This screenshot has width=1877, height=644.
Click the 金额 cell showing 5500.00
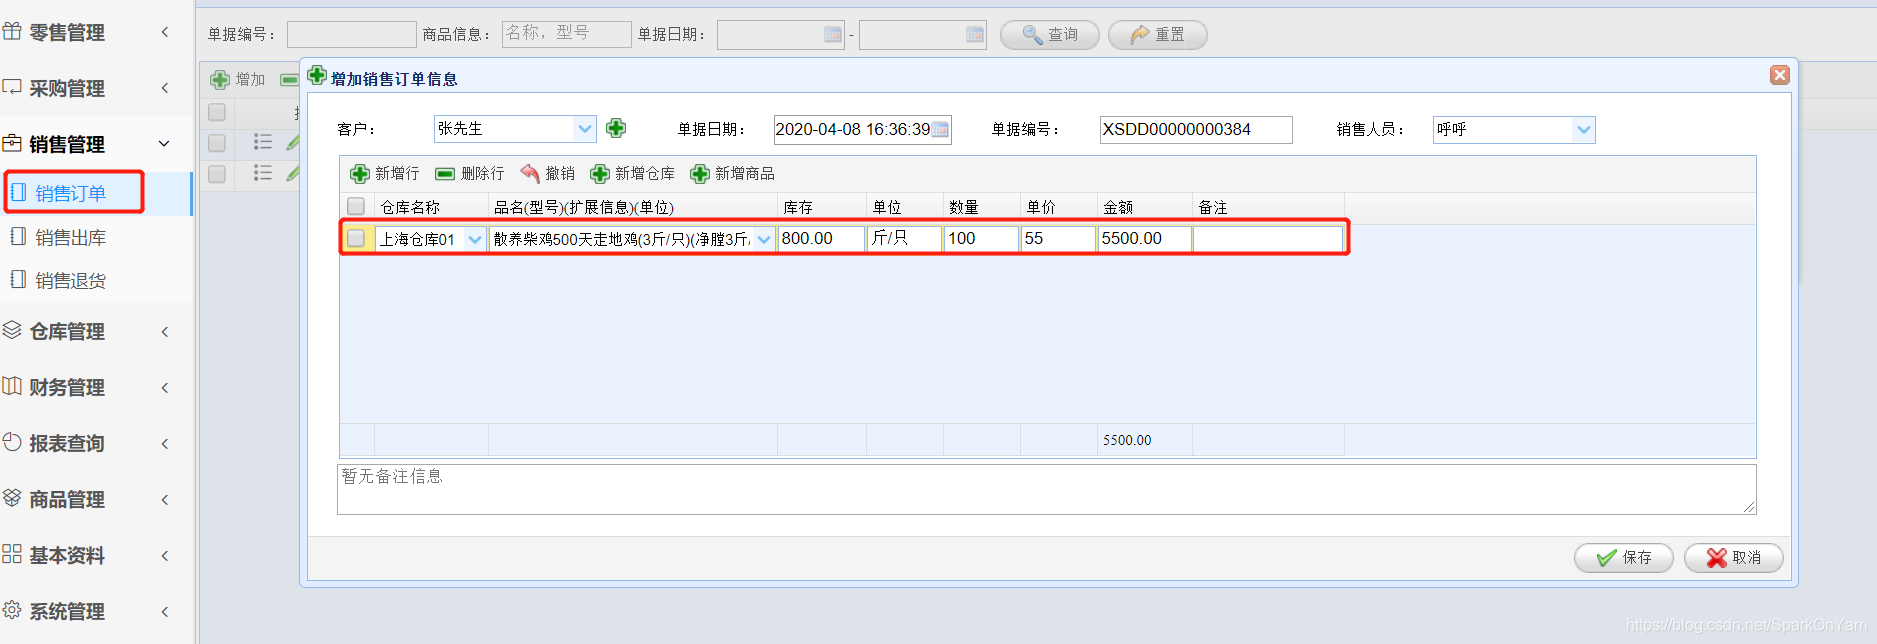(x=1144, y=238)
